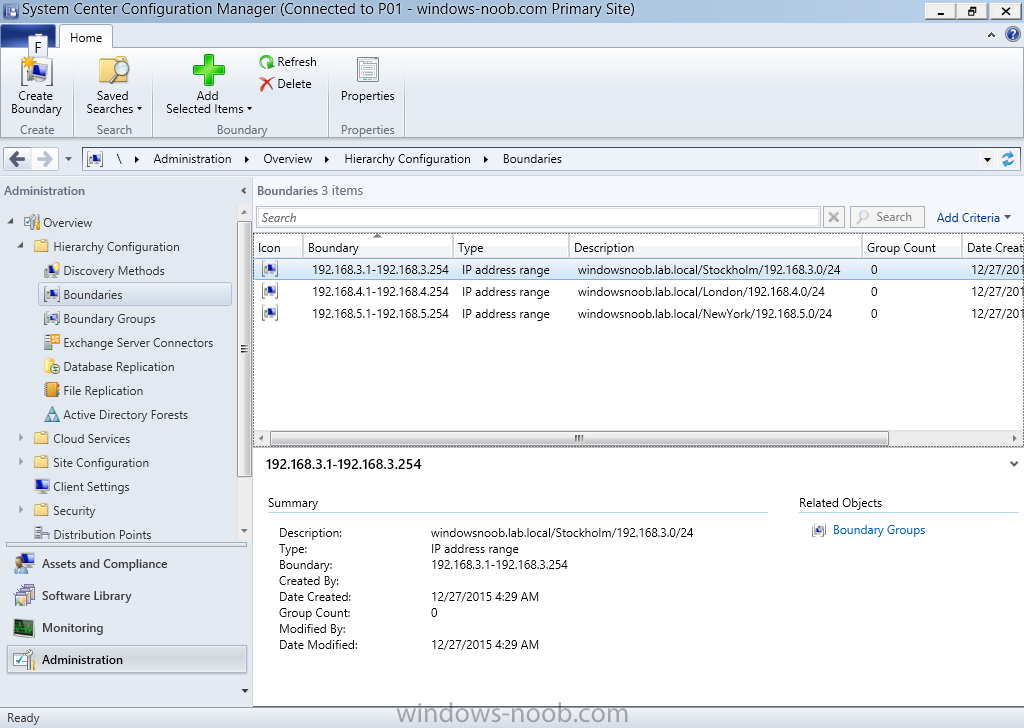1024x728 pixels.
Task: Click the Icon column header
Action: coord(278,247)
